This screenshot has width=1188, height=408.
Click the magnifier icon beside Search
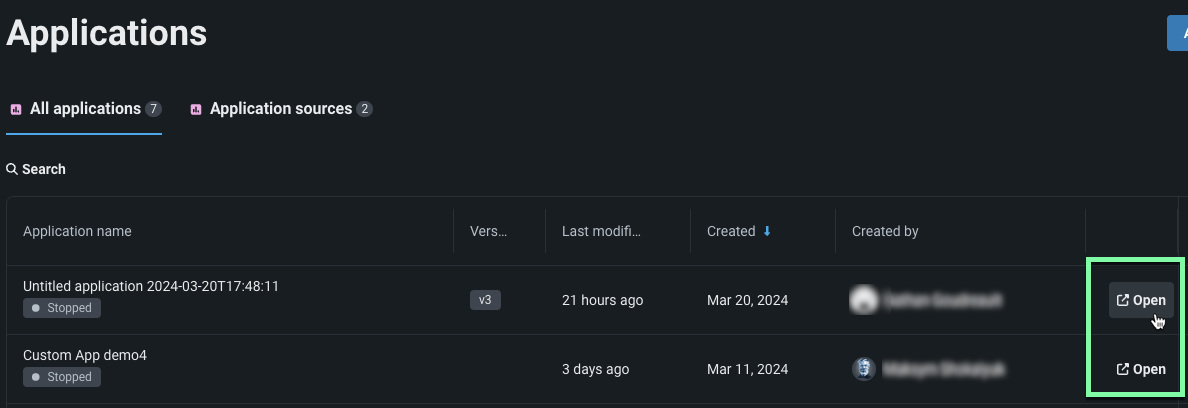tap(12, 169)
